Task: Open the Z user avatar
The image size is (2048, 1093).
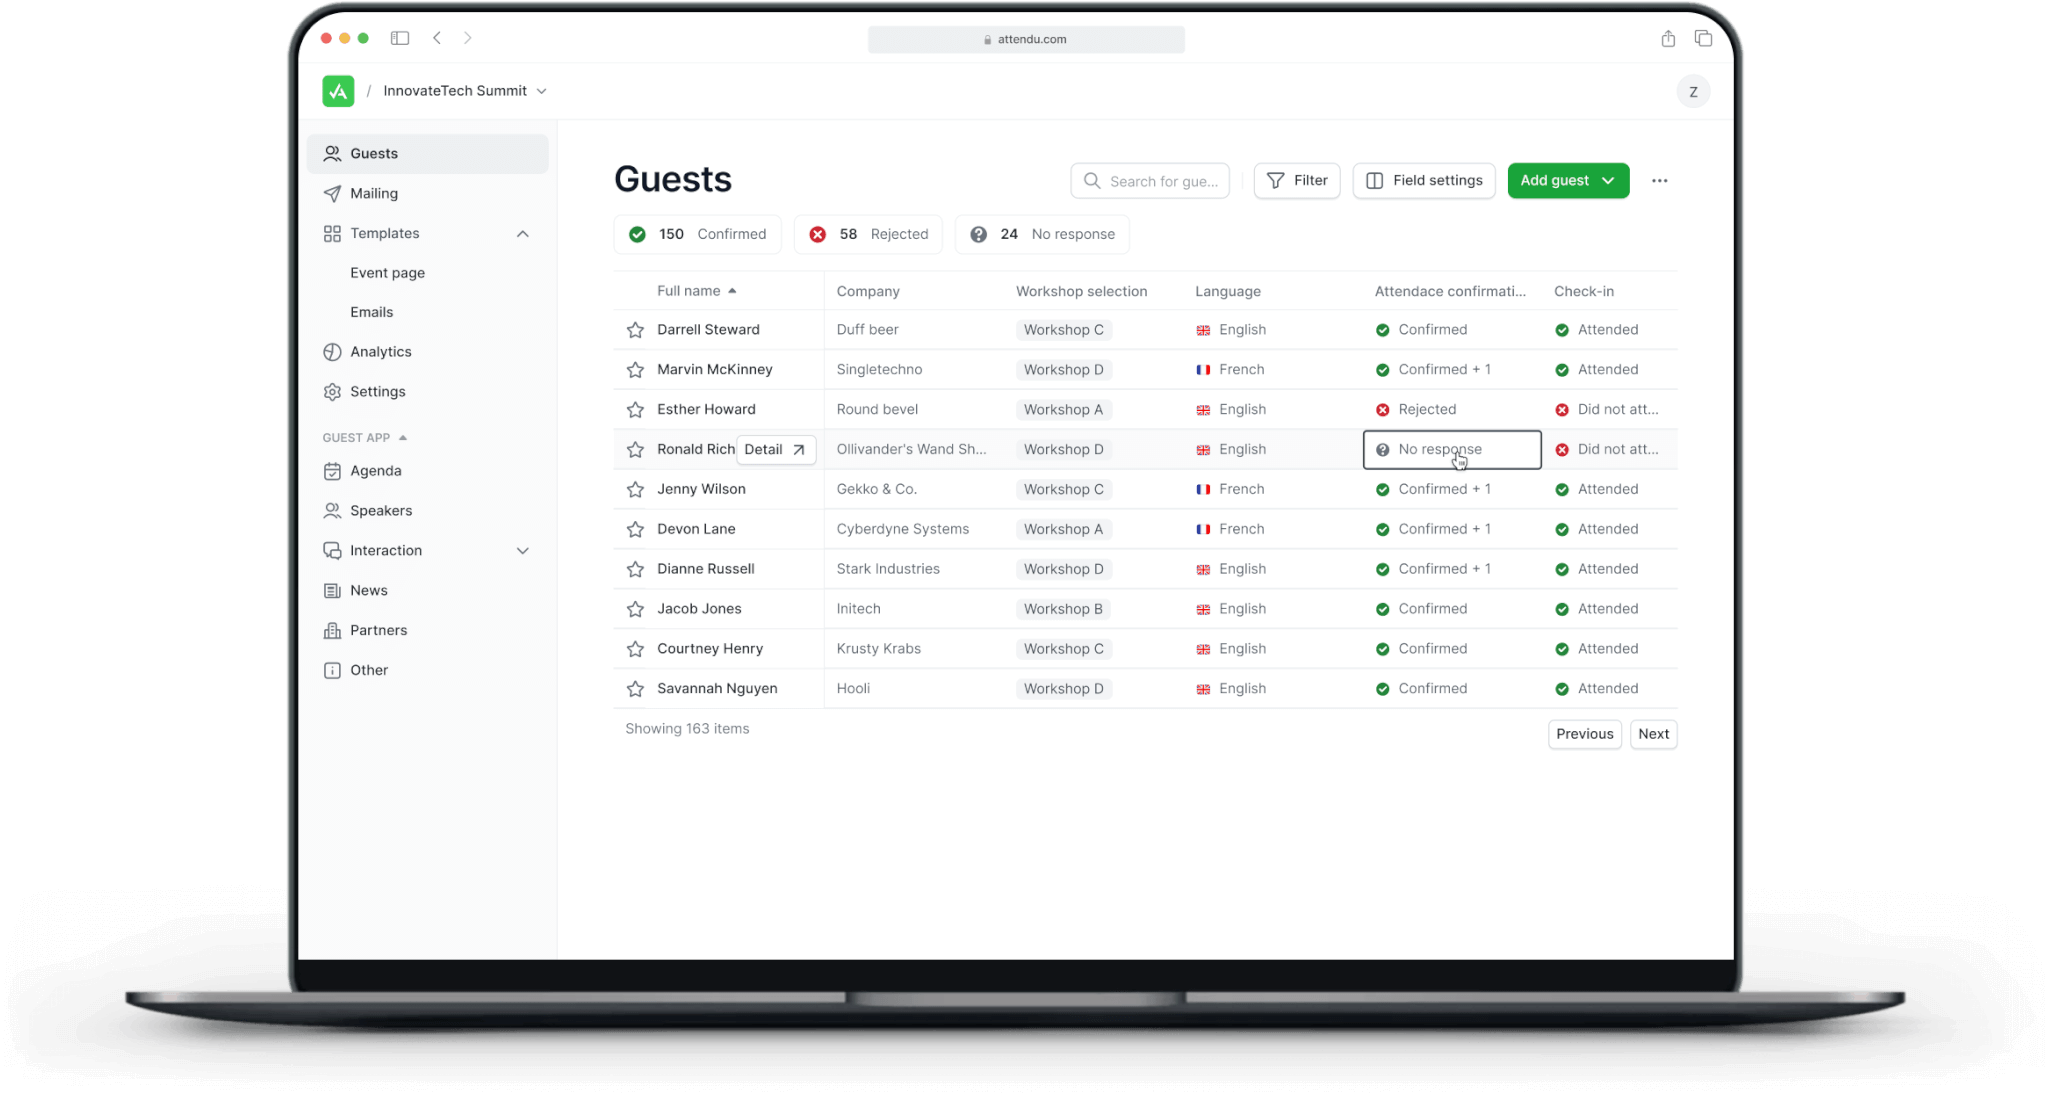Action: point(1693,91)
